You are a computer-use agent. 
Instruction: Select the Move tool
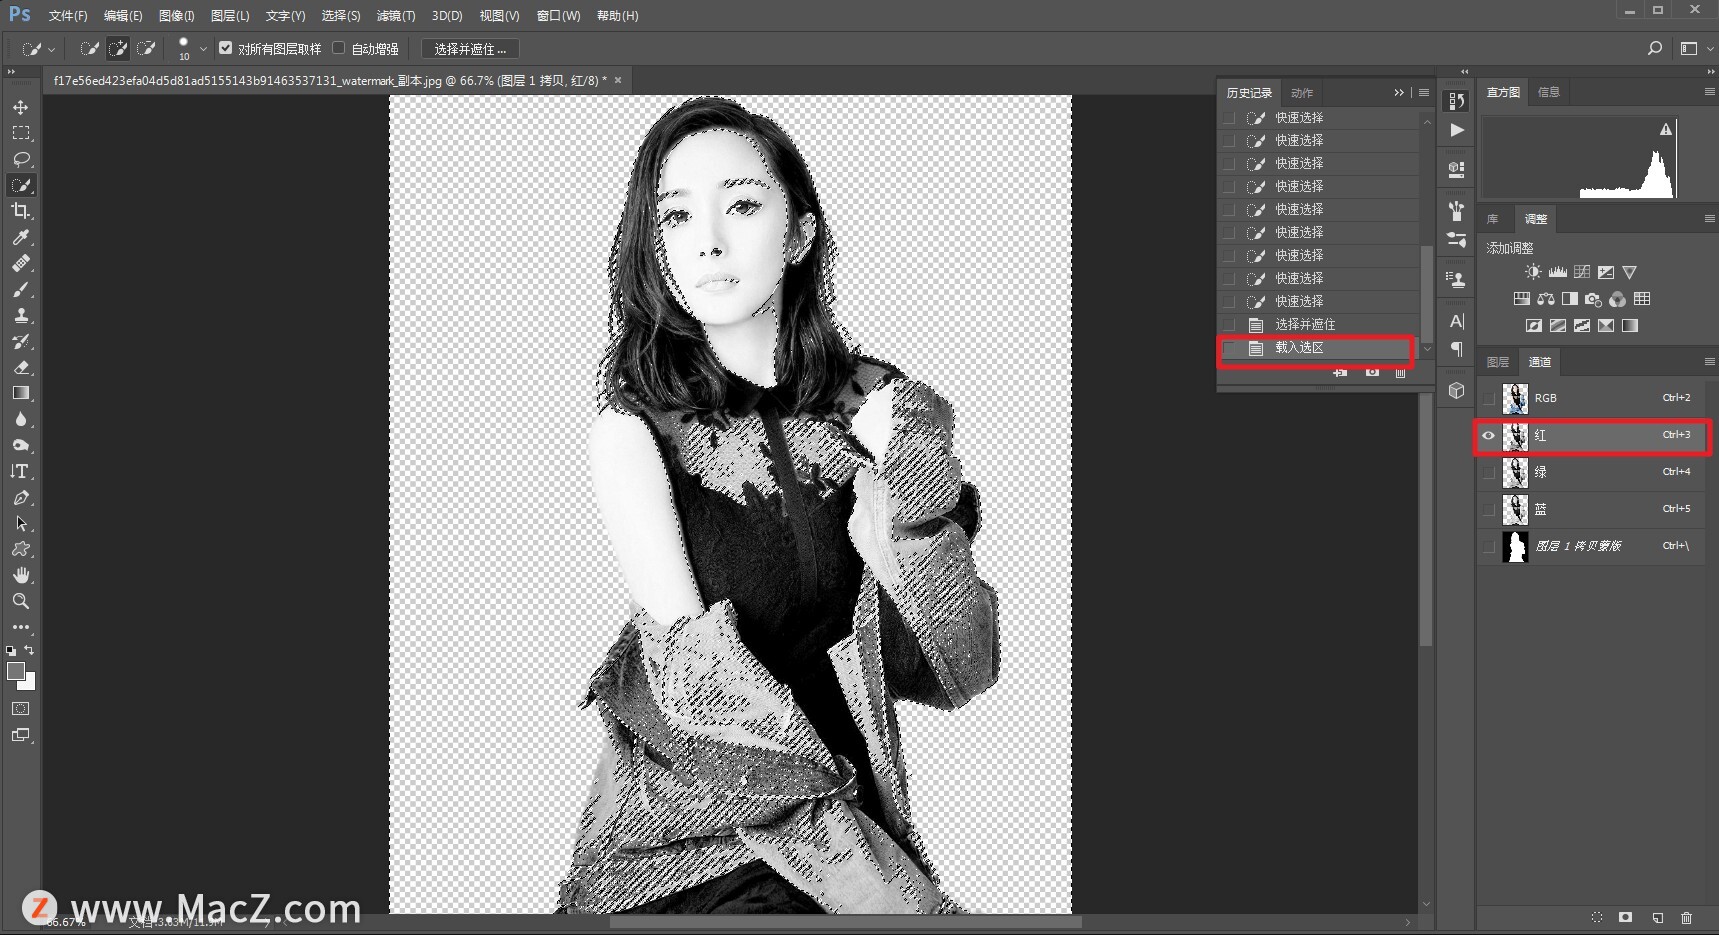(20, 107)
